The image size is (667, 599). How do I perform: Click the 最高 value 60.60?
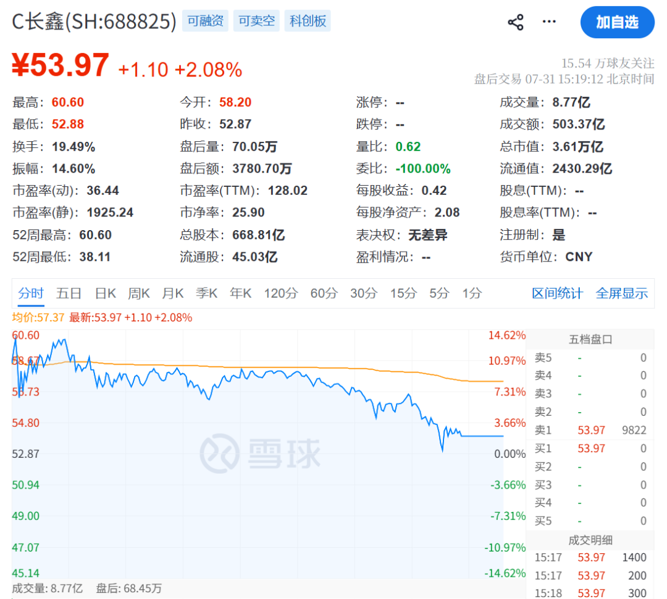click(68, 102)
